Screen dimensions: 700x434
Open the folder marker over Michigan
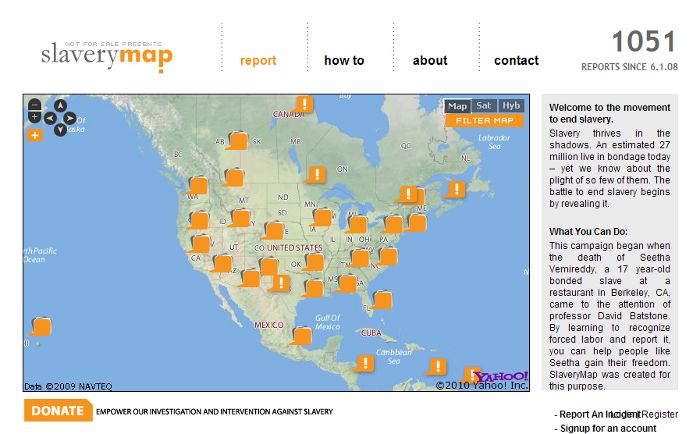(x=356, y=224)
